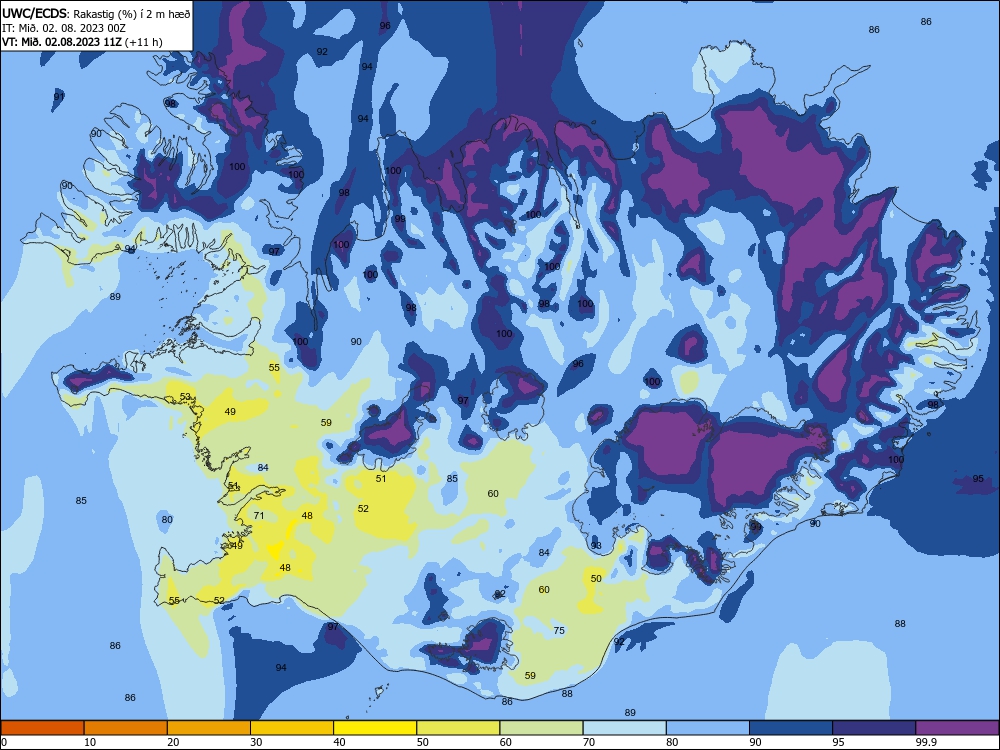Pick the 60–70 pale green legend swatch
The image size is (1000, 750).
[x=541, y=728]
